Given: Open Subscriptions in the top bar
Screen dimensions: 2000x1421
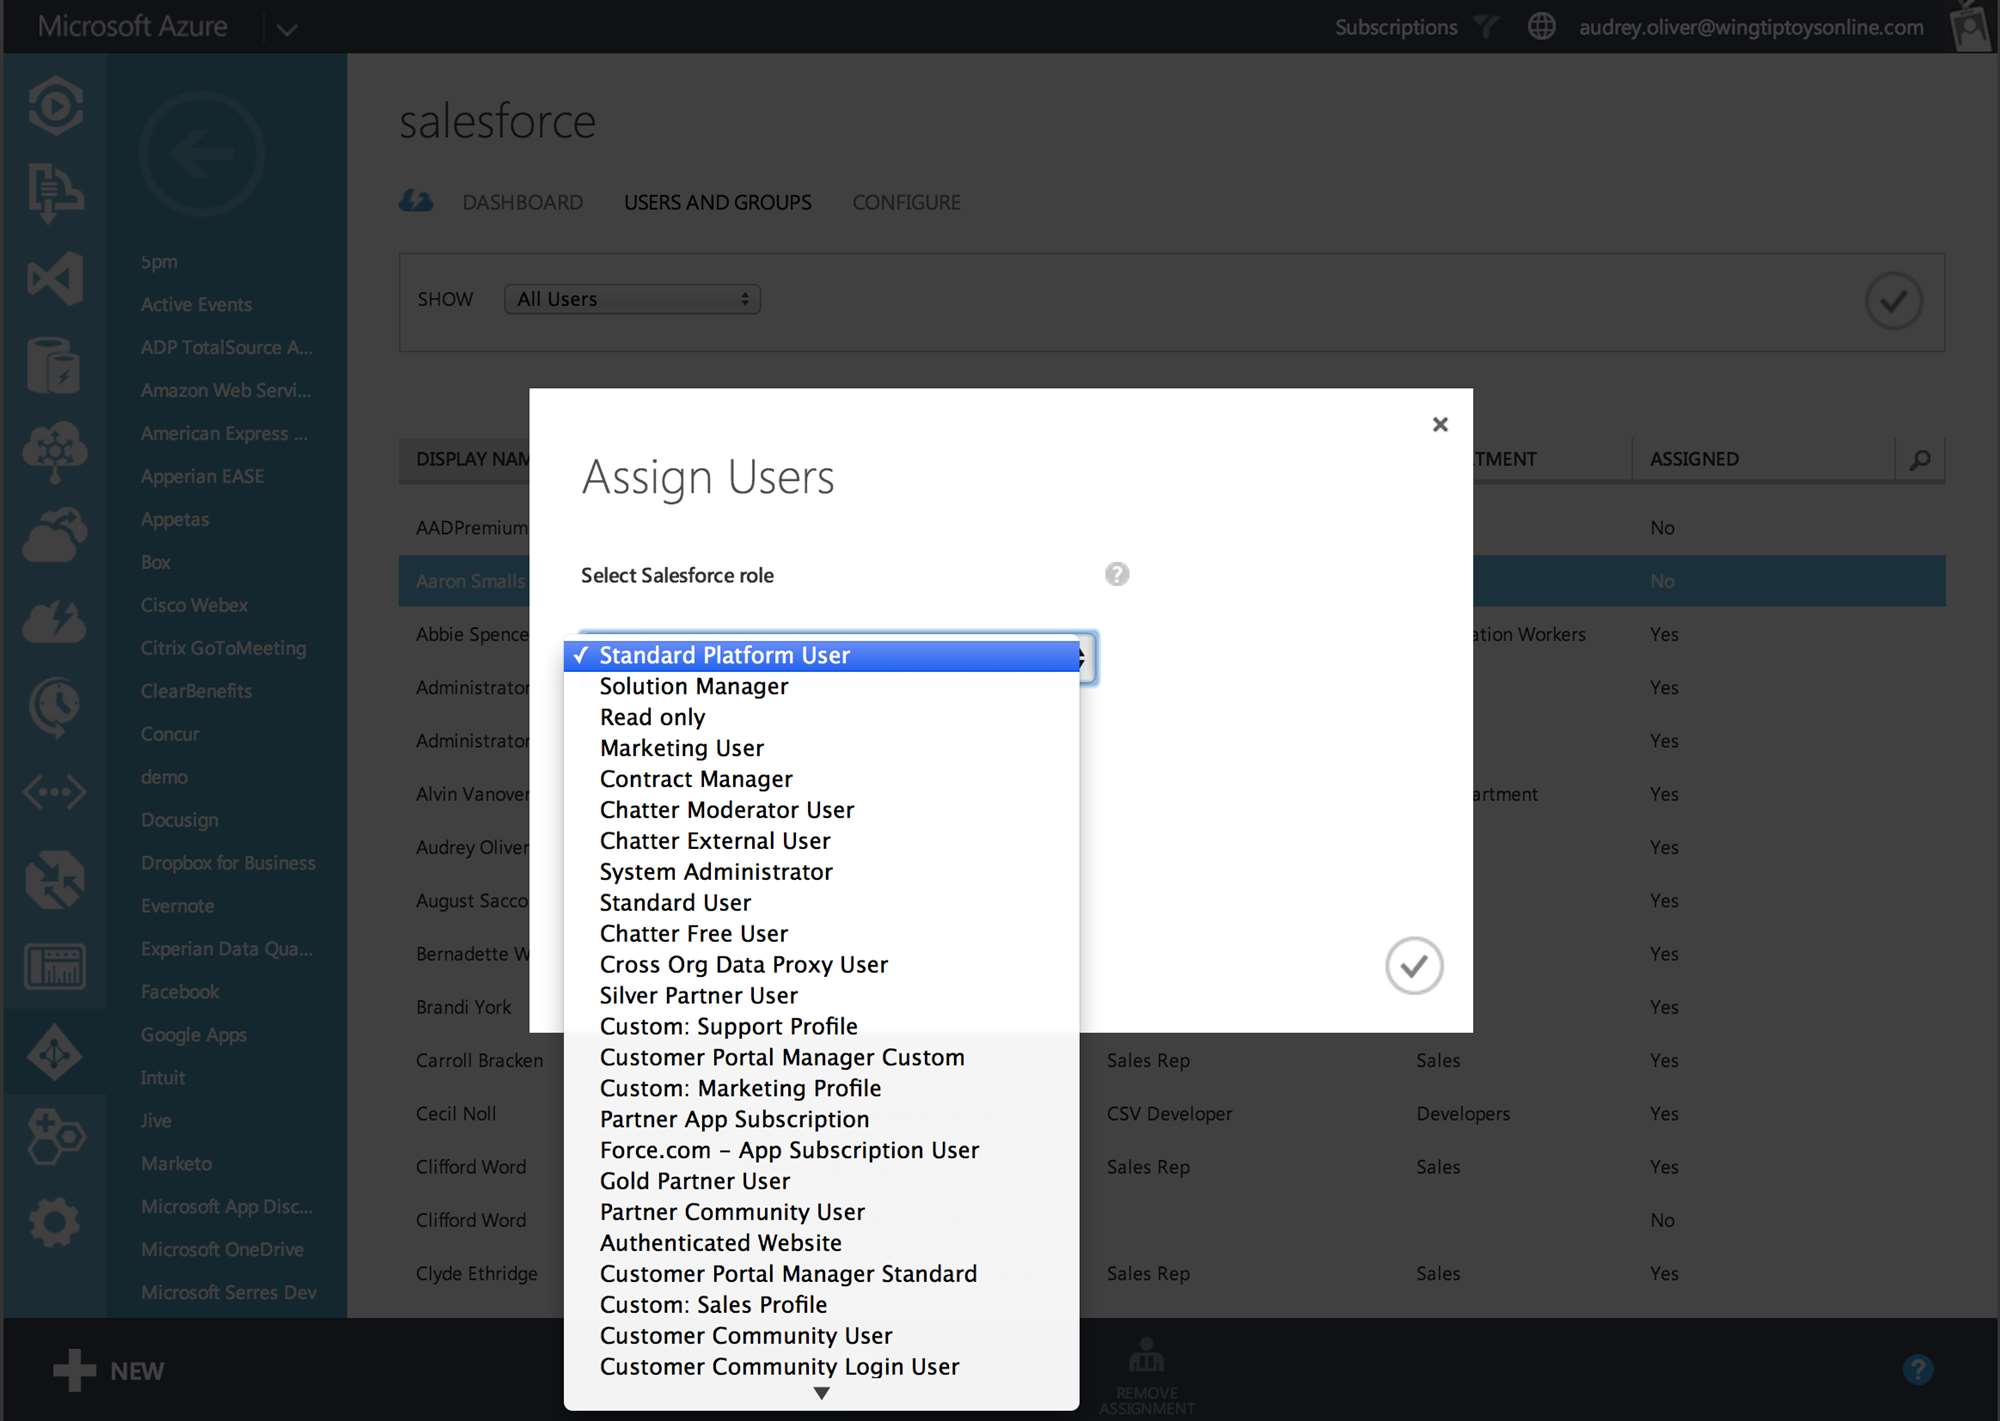Looking at the screenshot, I should pos(1396,27).
